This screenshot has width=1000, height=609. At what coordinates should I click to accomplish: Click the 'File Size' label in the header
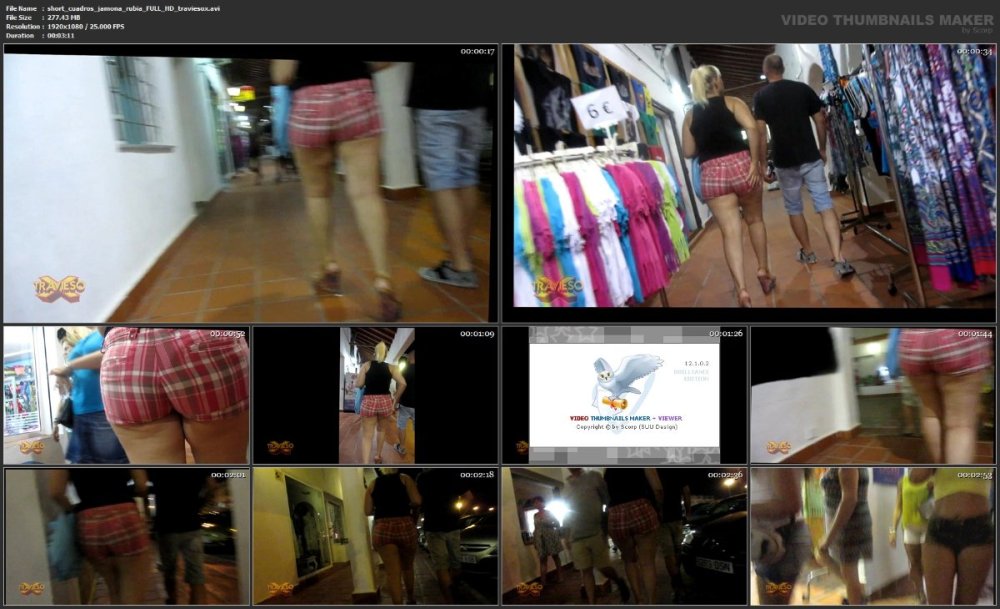(18, 18)
